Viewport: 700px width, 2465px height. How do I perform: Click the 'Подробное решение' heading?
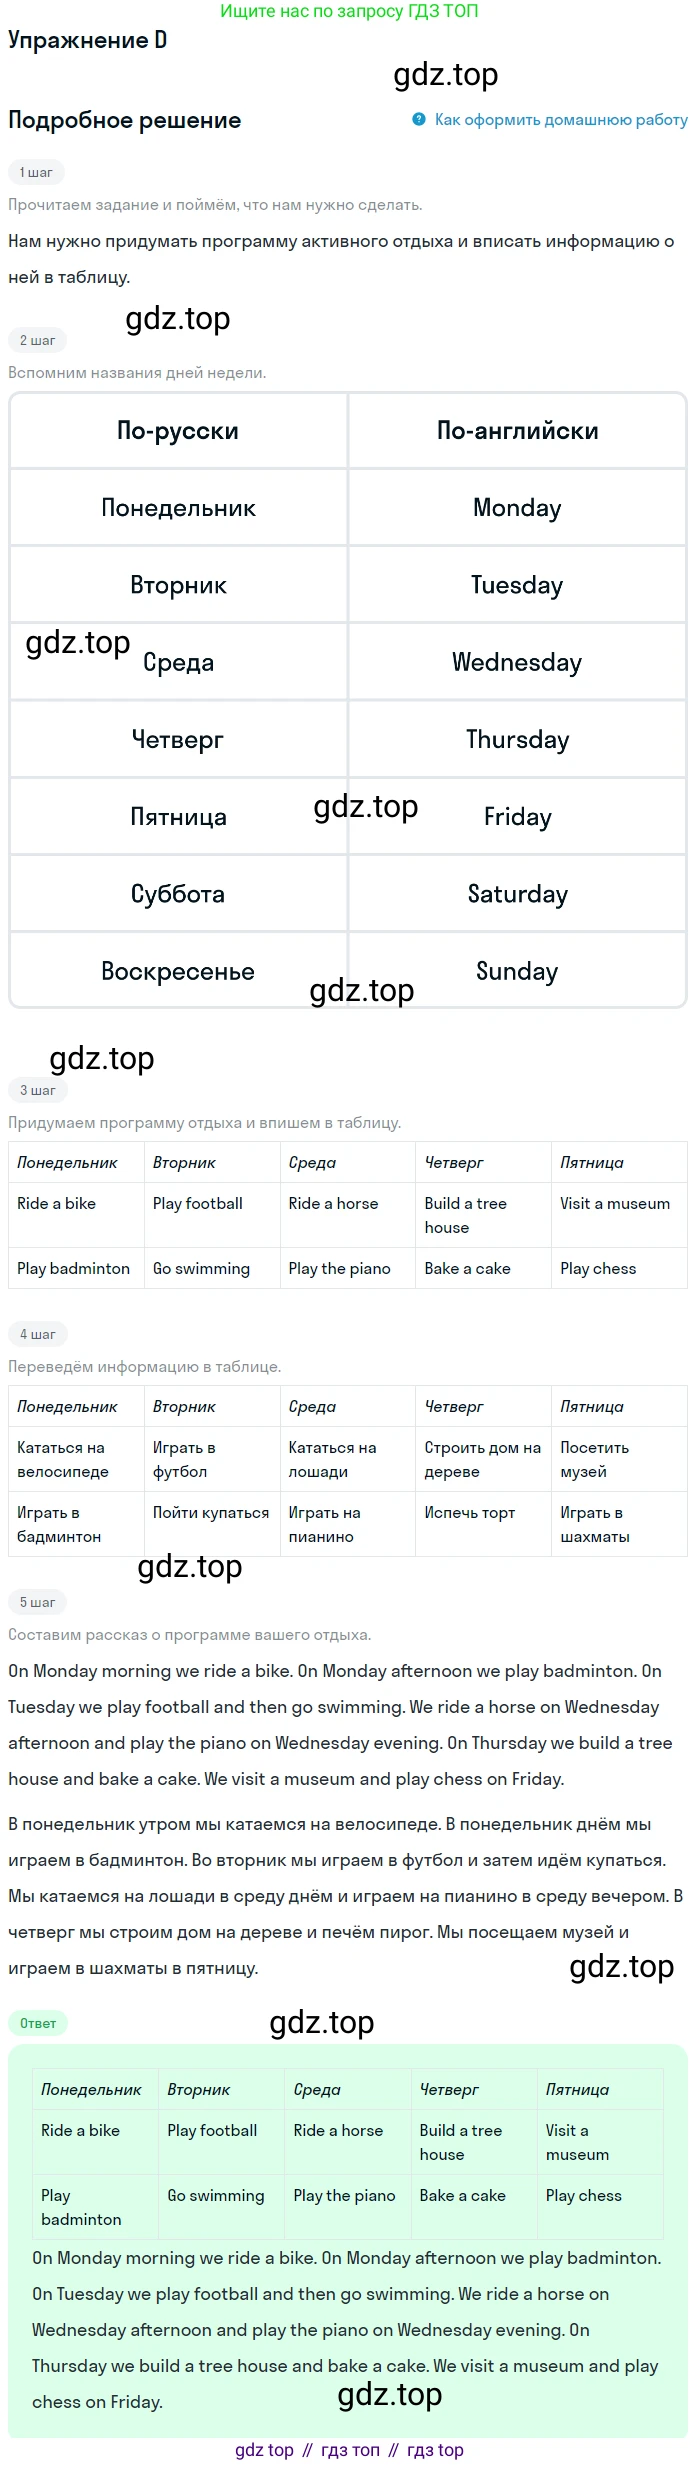tap(125, 120)
